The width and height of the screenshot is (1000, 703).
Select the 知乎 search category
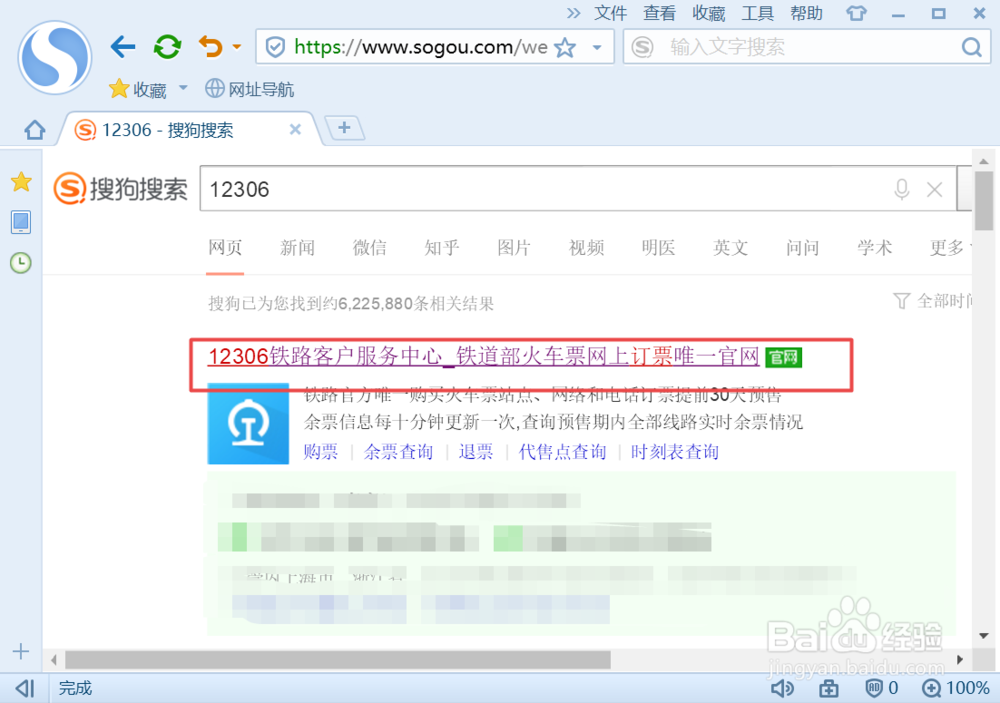pos(441,248)
